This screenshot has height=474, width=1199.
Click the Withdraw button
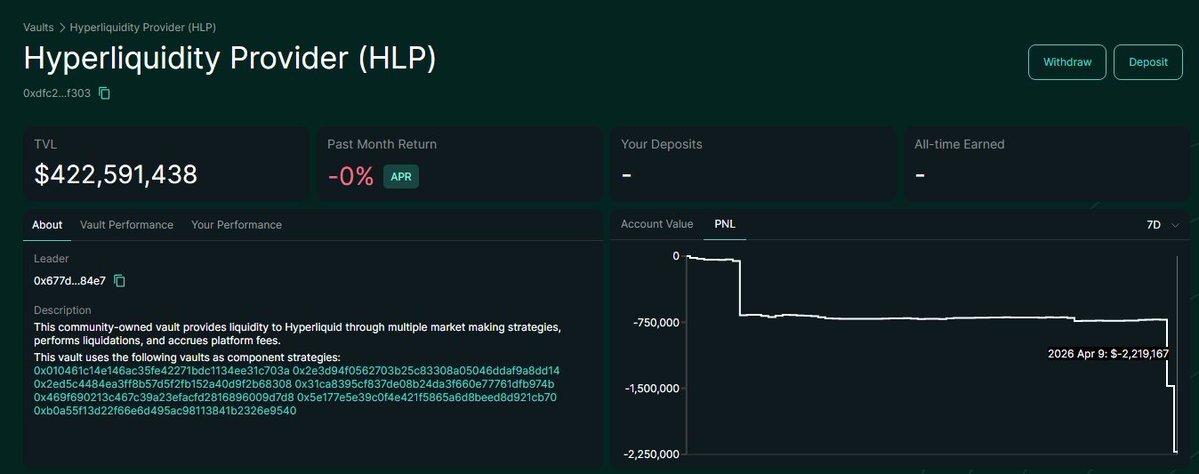tap(1067, 62)
